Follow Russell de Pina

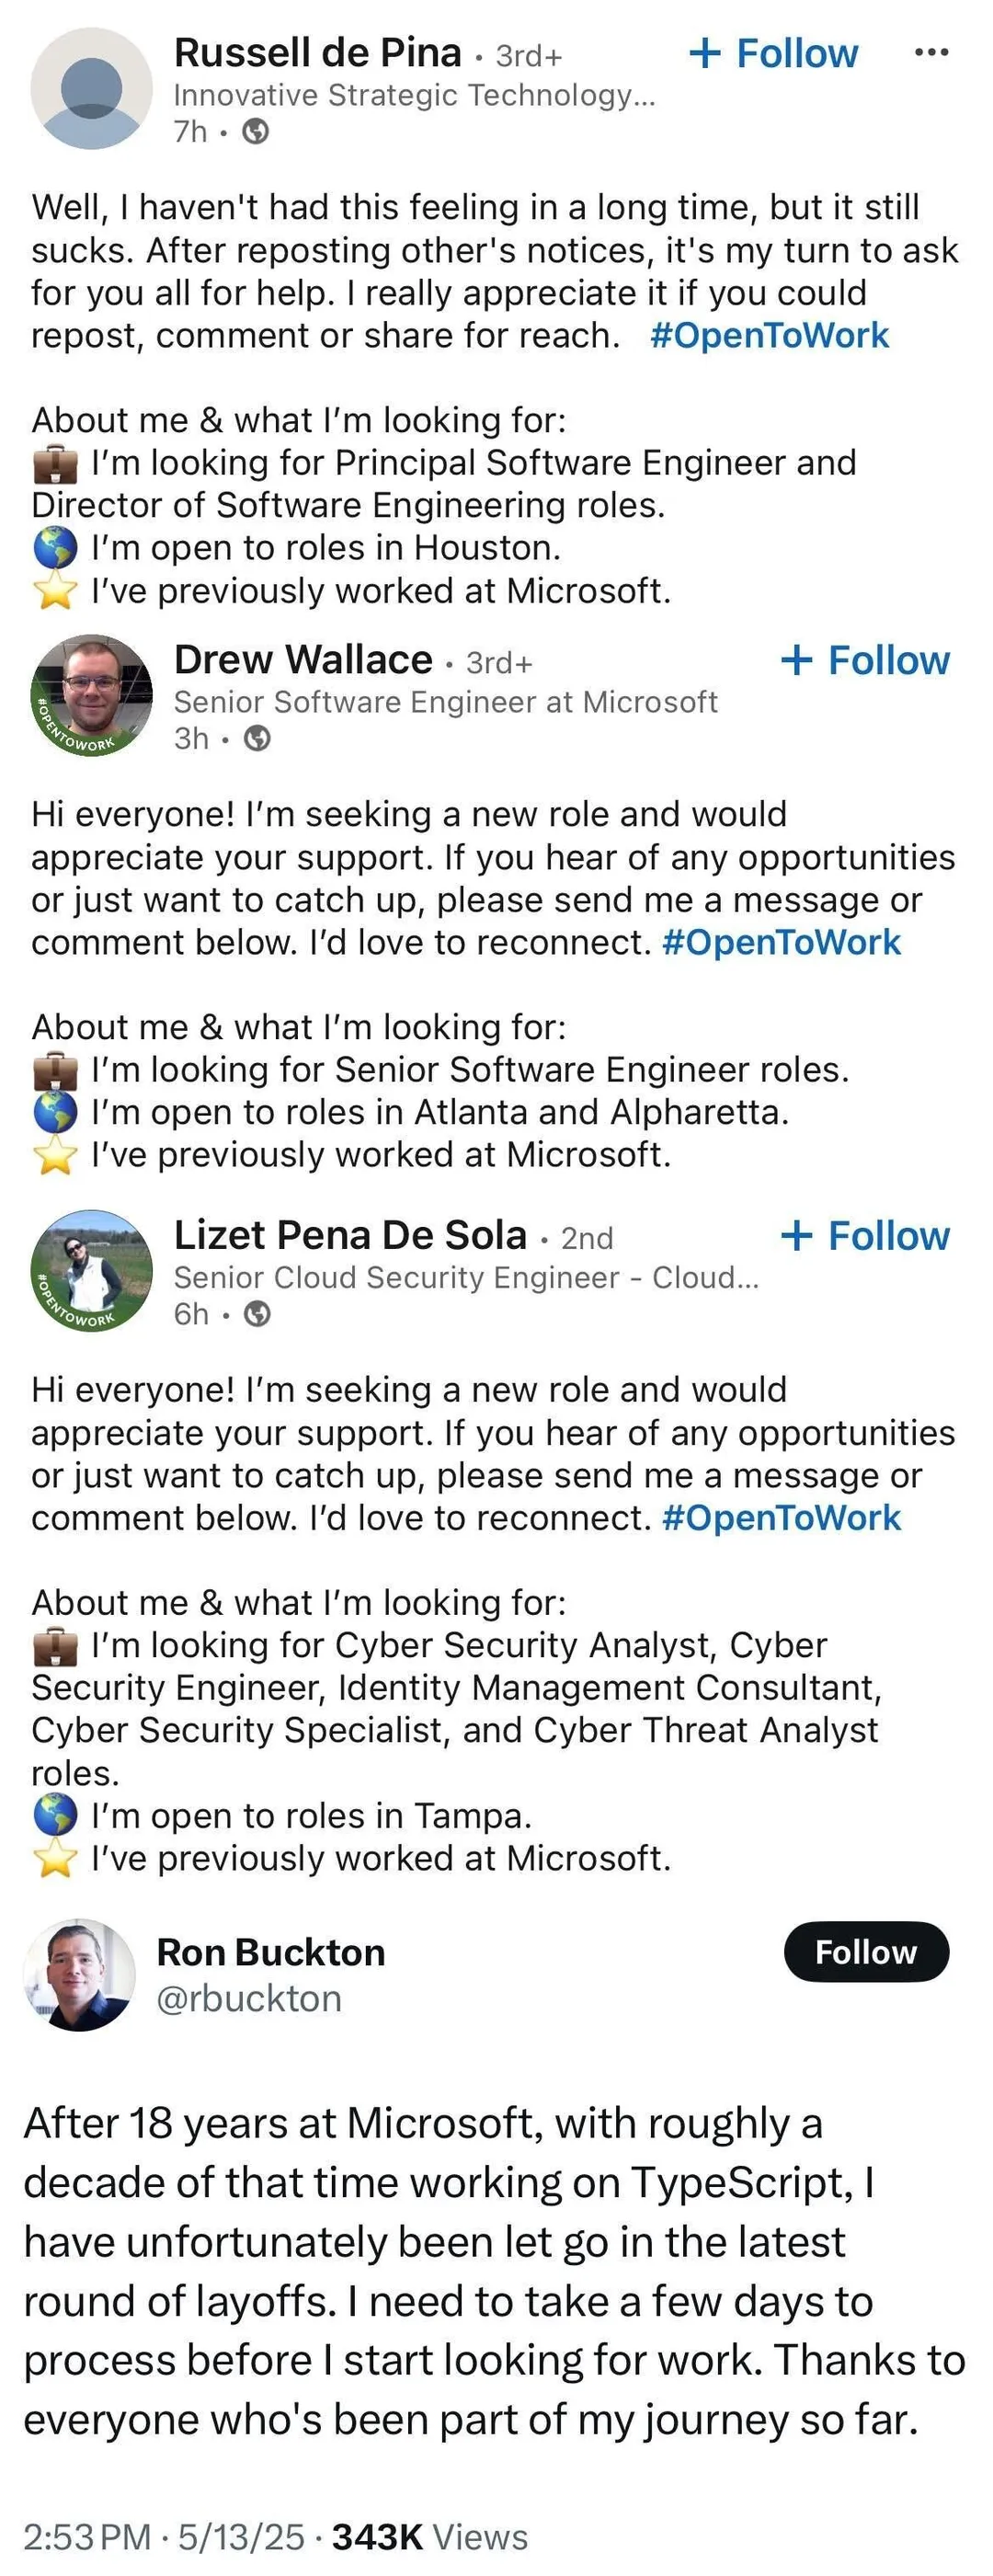(x=775, y=52)
